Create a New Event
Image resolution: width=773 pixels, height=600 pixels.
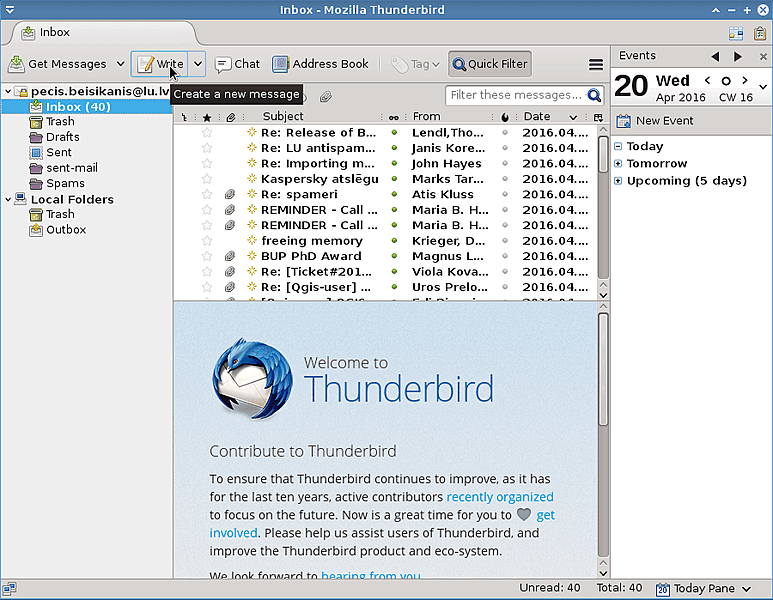coord(655,121)
